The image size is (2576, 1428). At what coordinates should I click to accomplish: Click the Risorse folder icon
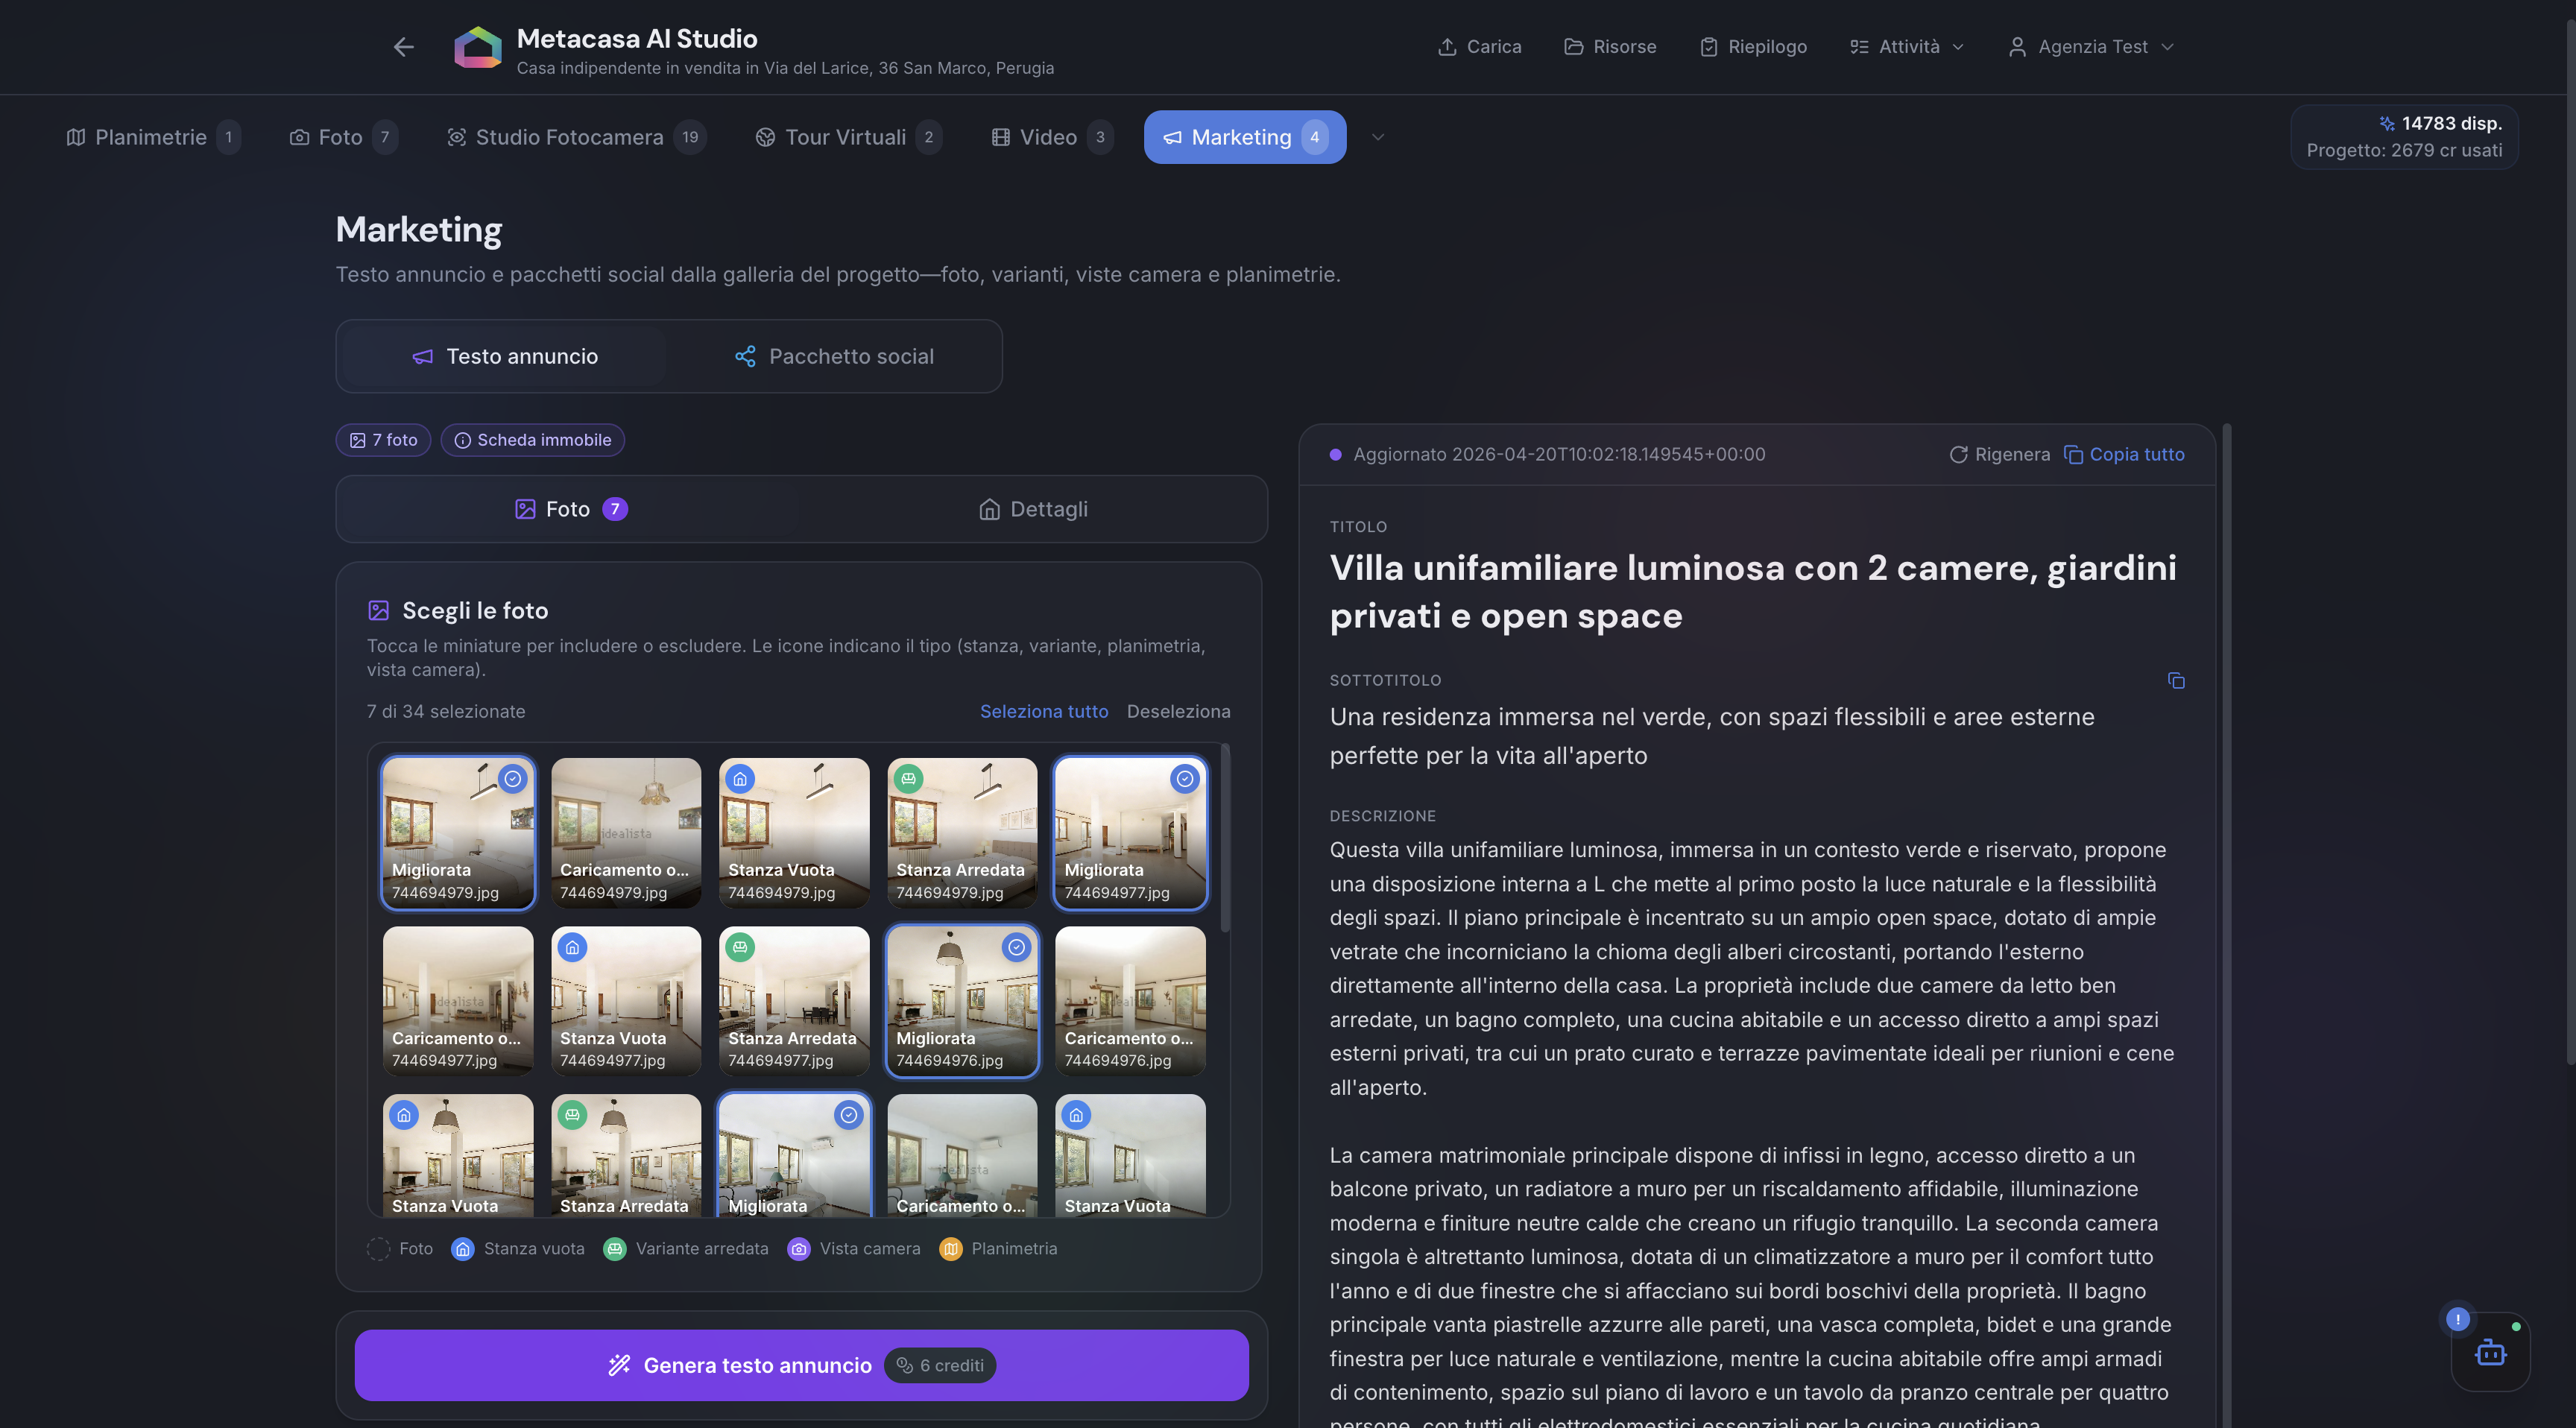click(x=1573, y=47)
